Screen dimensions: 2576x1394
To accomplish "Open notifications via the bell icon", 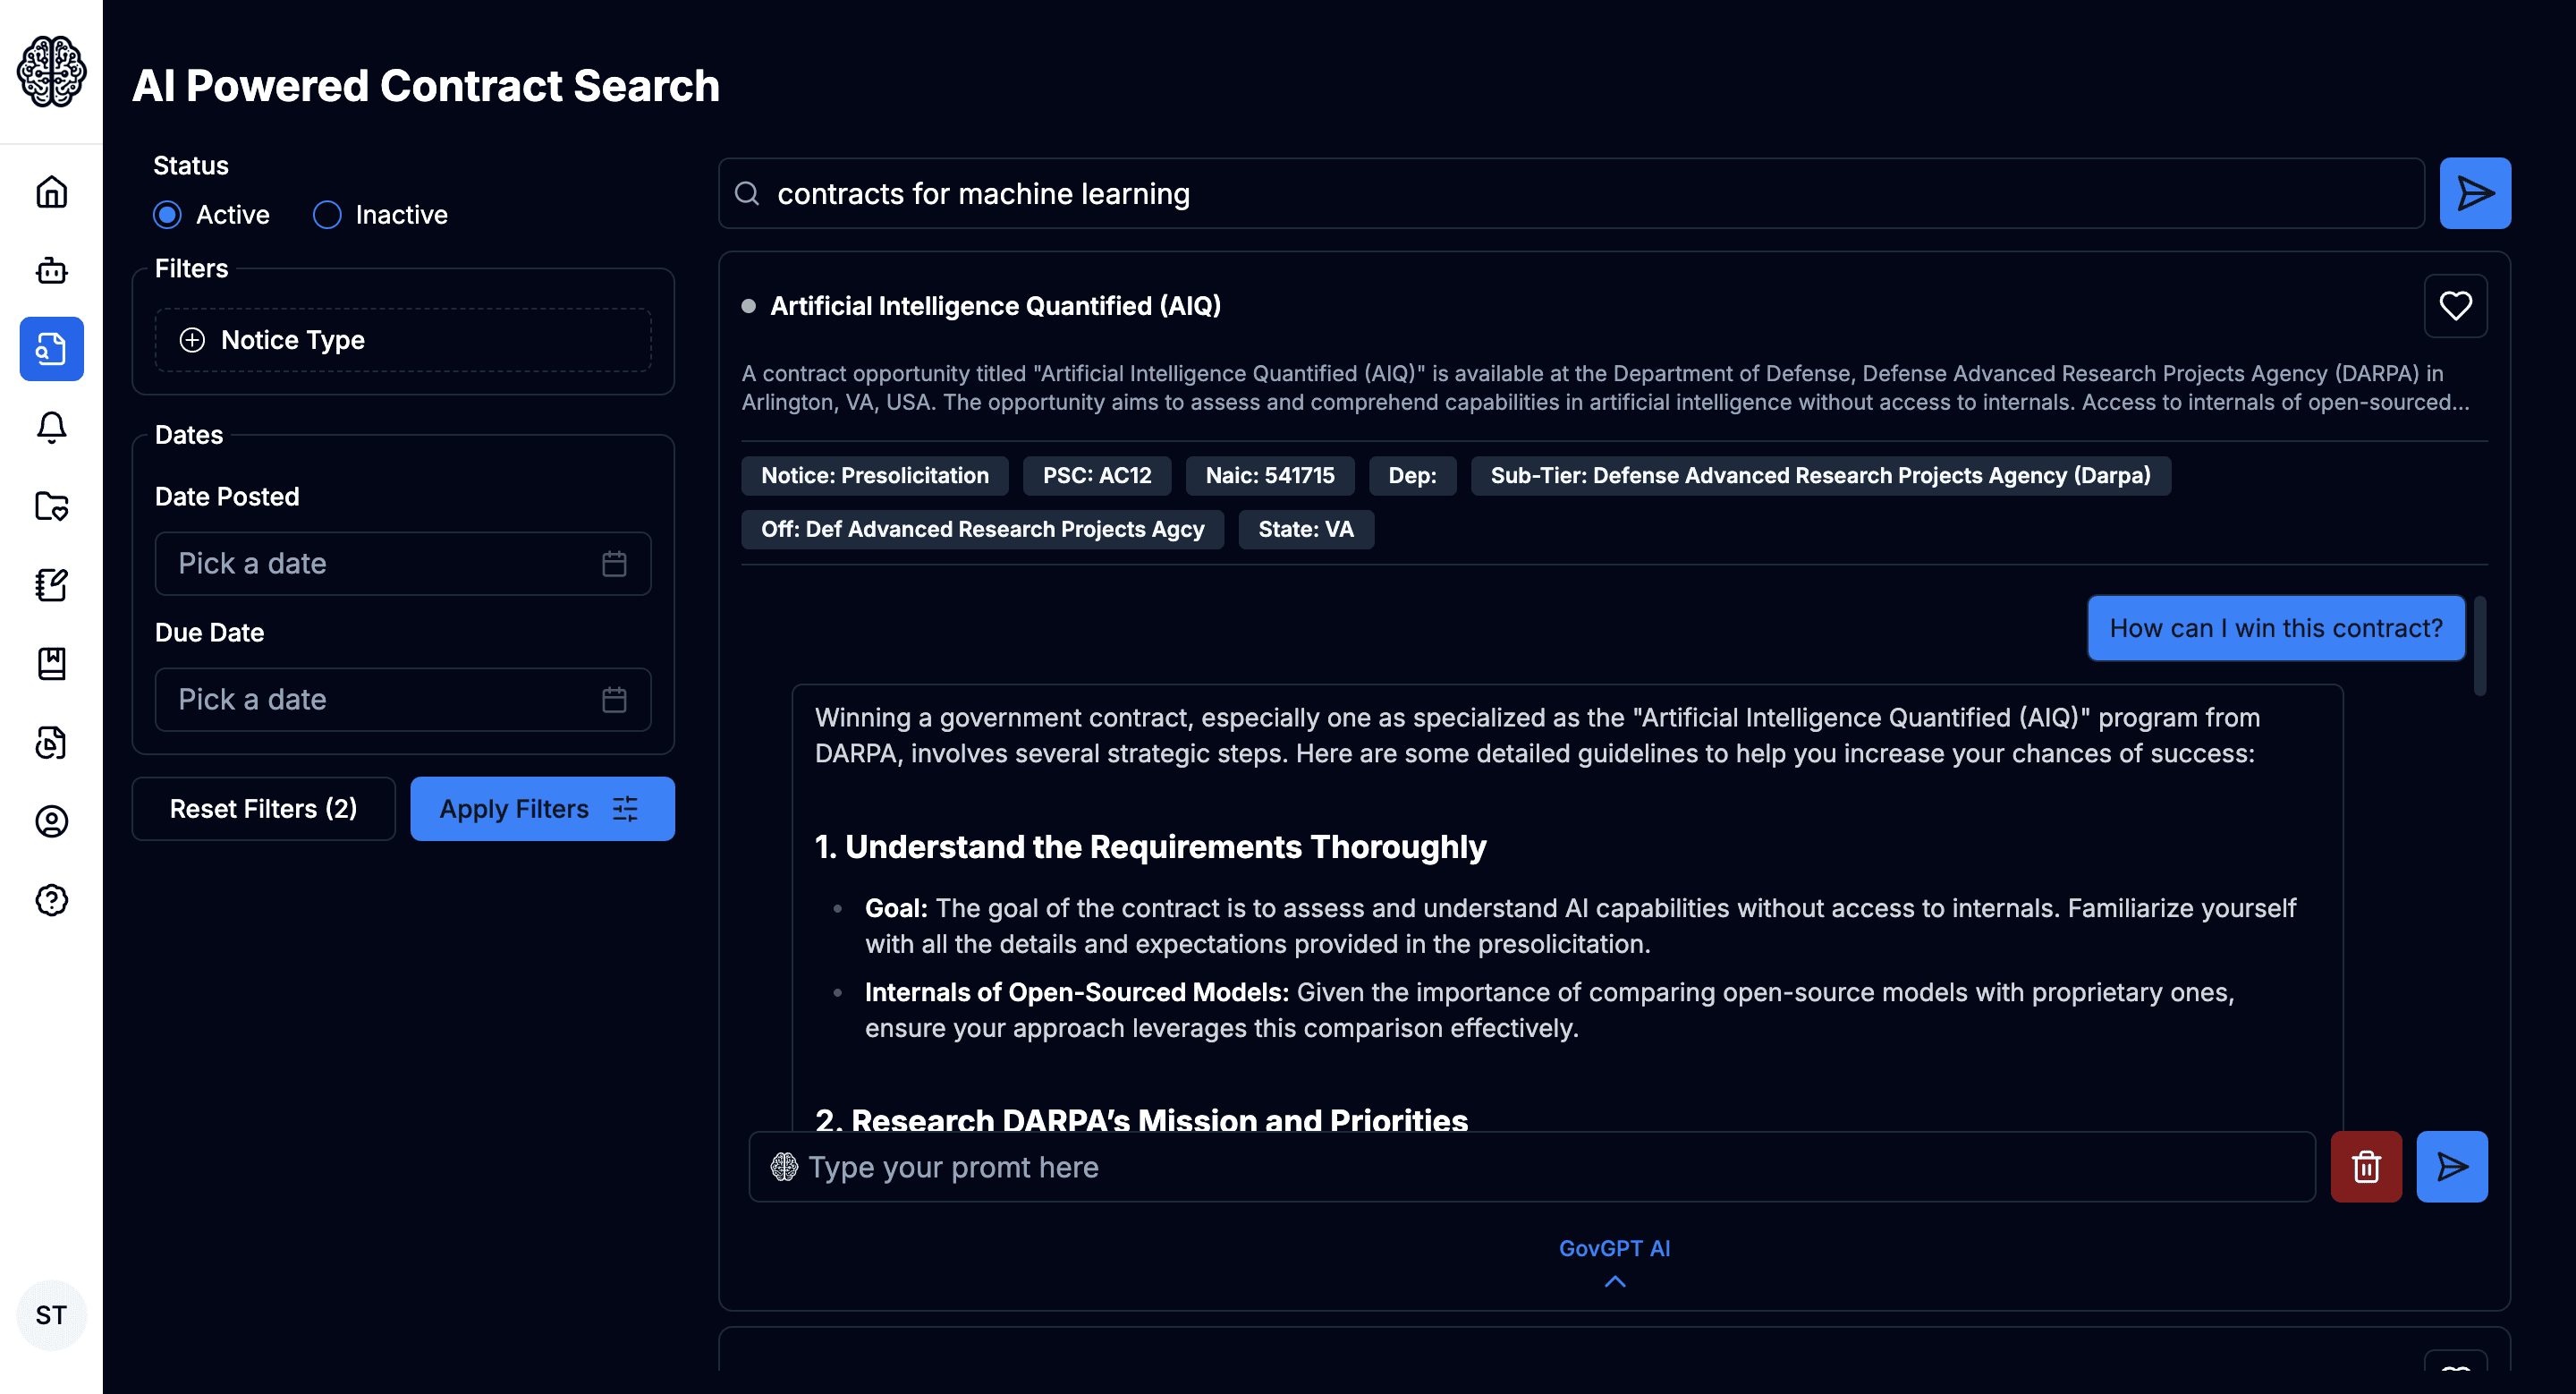I will 51,428.
